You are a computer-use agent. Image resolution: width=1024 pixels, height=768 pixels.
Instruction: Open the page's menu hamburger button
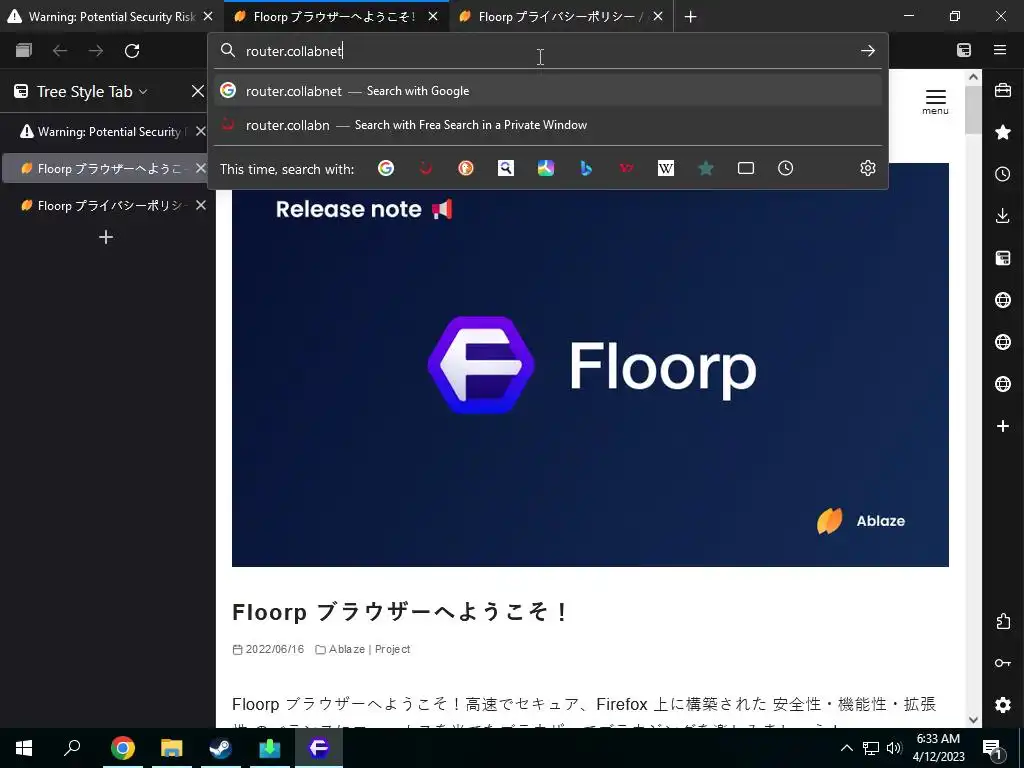(x=935, y=102)
